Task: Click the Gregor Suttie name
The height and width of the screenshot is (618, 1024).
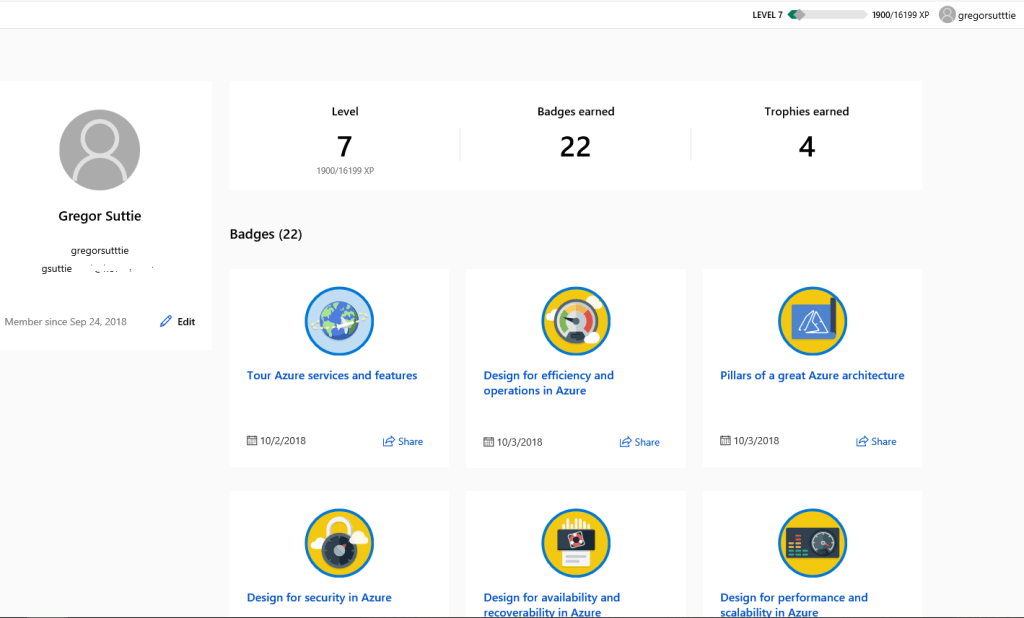Action: [x=99, y=216]
